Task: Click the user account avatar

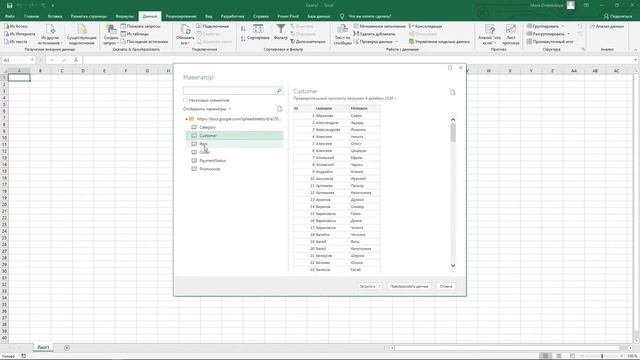Action: (x=571, y=5)
